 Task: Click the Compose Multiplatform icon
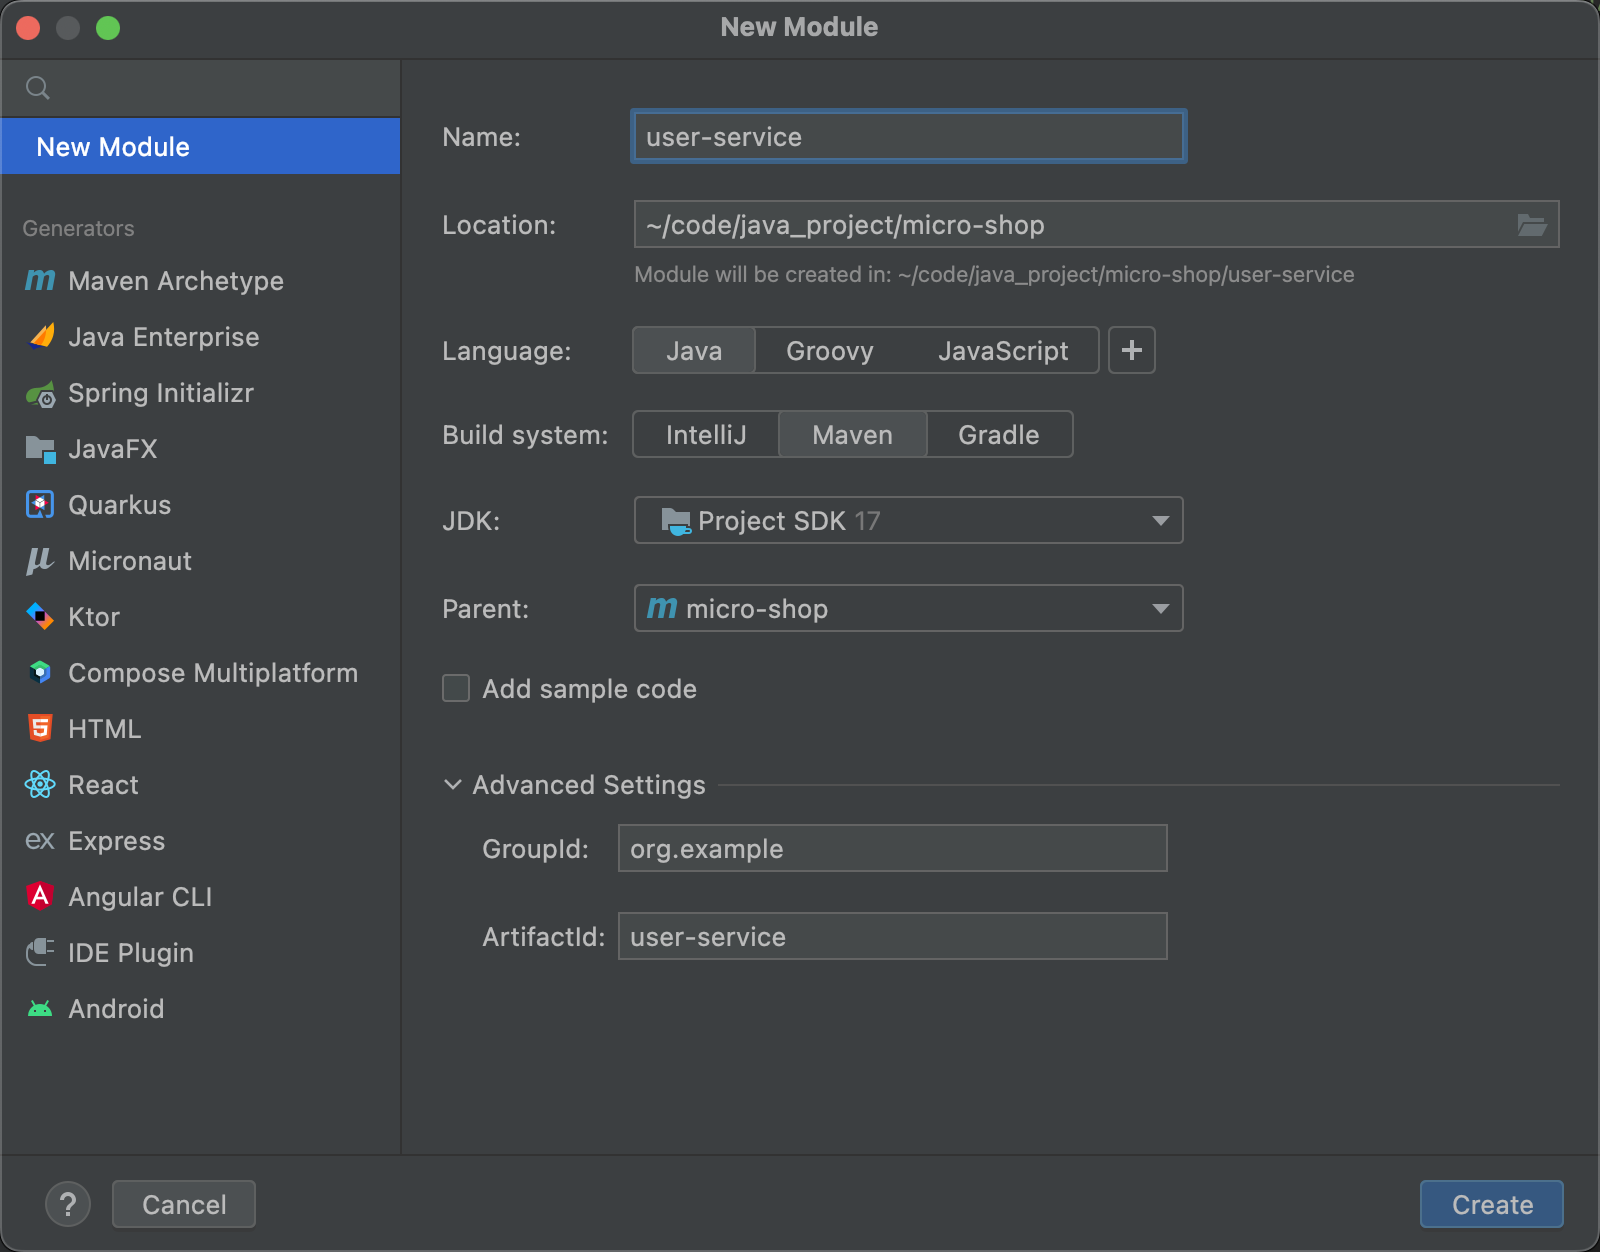(40, 673)
